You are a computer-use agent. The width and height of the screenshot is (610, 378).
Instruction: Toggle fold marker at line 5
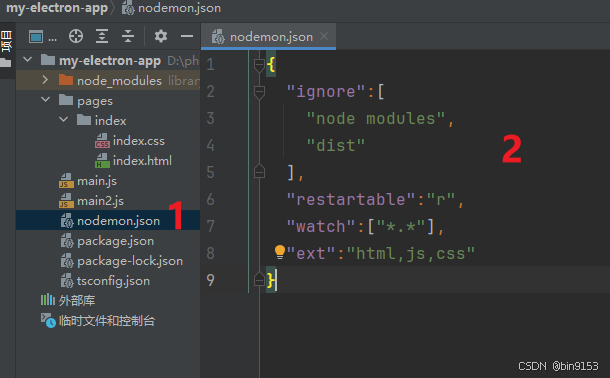[259, 171]
